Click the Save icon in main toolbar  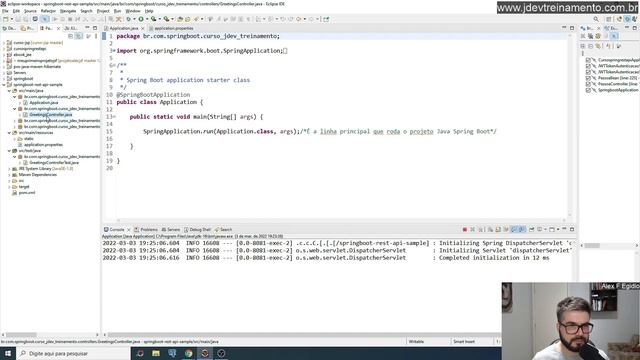[18, 19]
